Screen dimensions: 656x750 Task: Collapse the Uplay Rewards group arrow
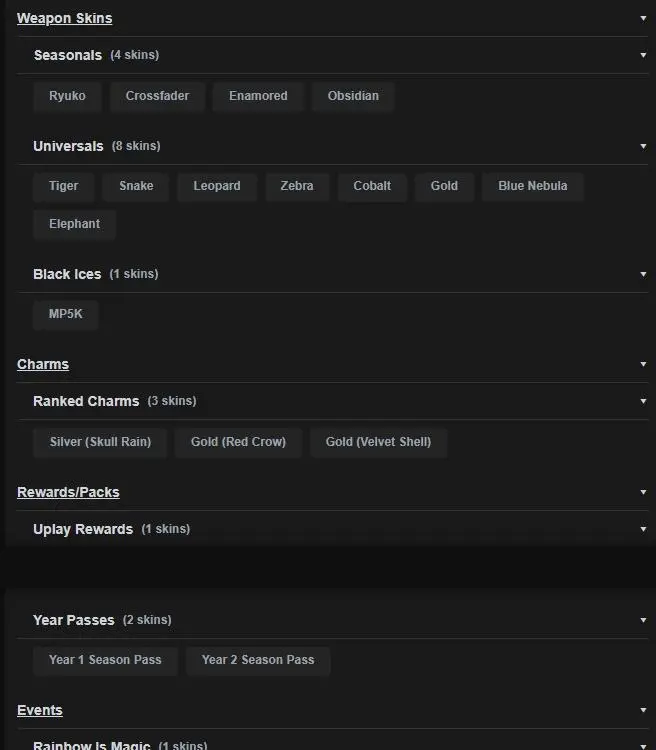tap(643, 529)
